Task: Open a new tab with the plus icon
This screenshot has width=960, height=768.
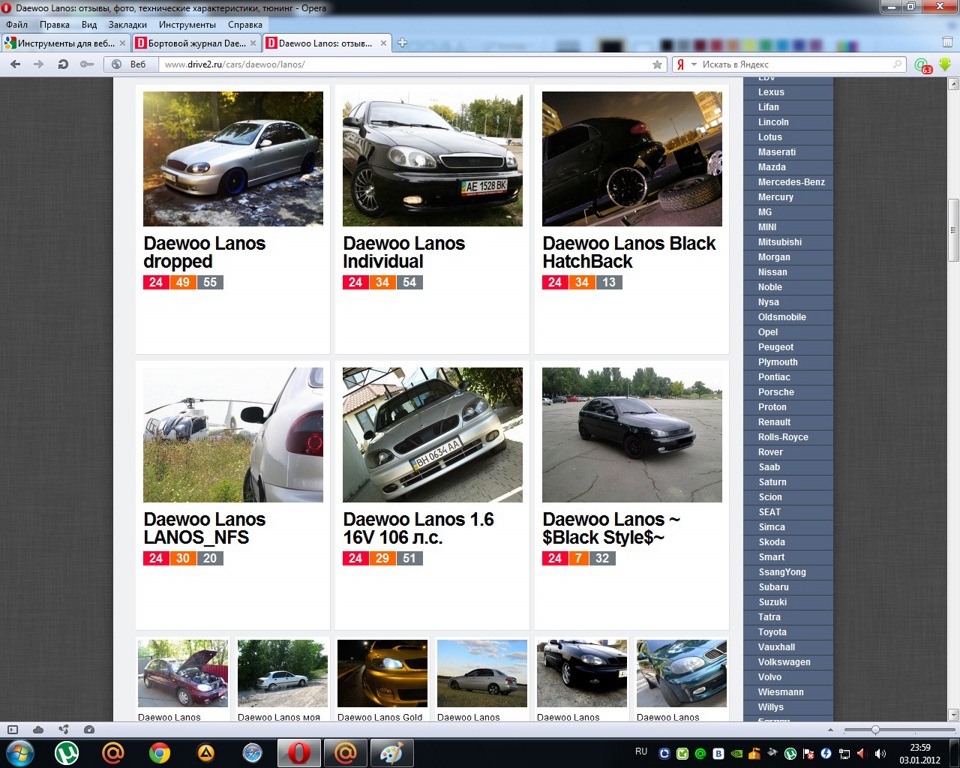Action: [402, 43]
